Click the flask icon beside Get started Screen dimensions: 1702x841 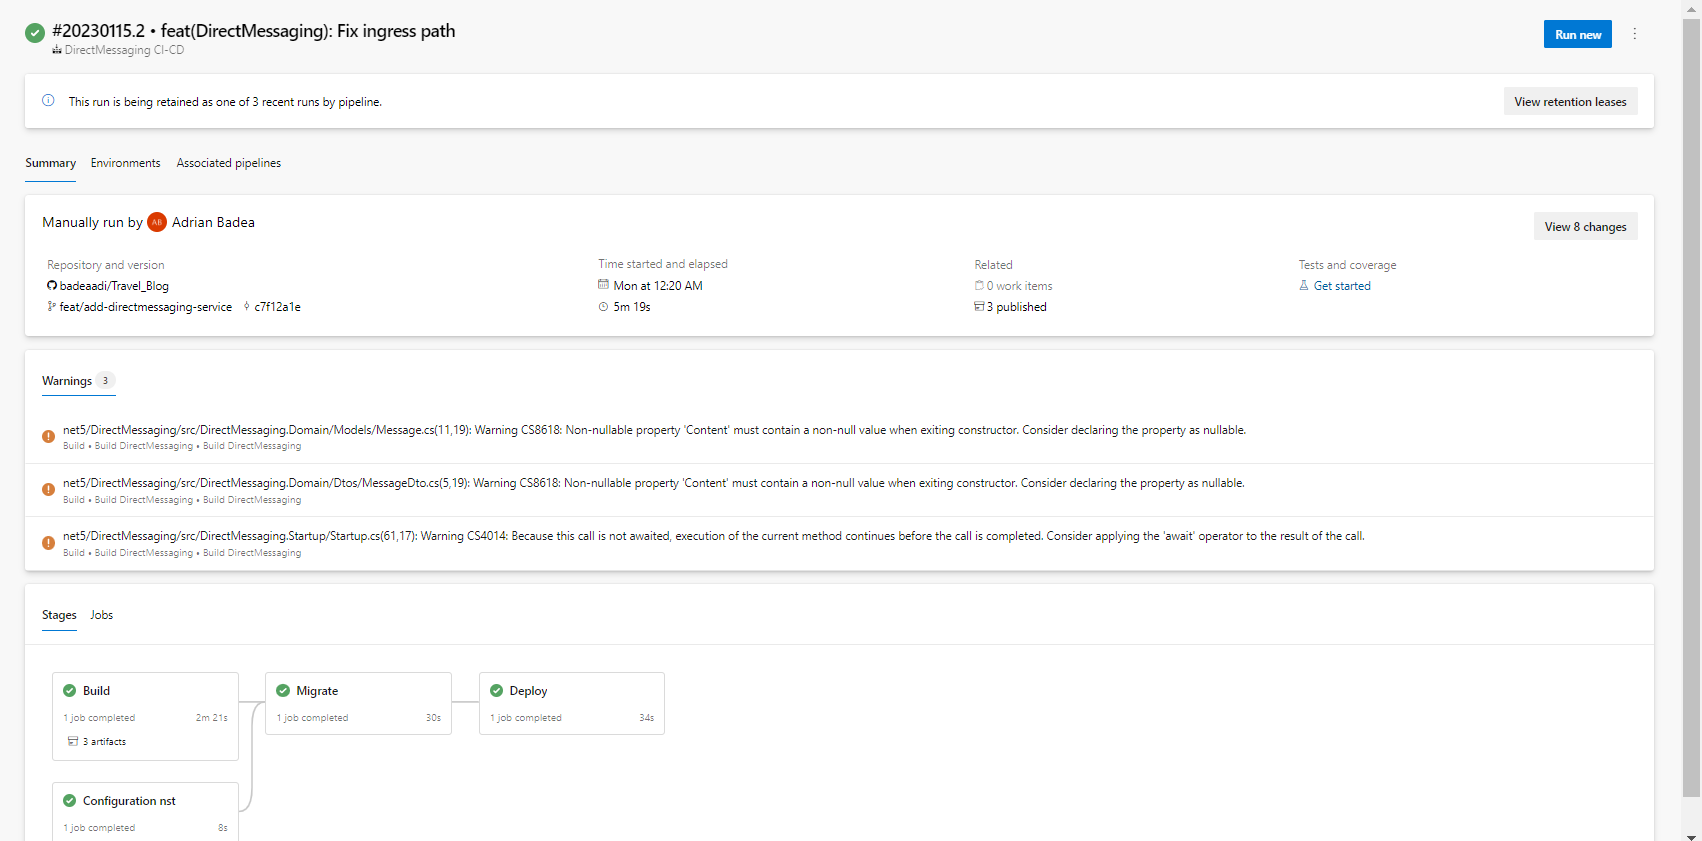pos(1304,286)
